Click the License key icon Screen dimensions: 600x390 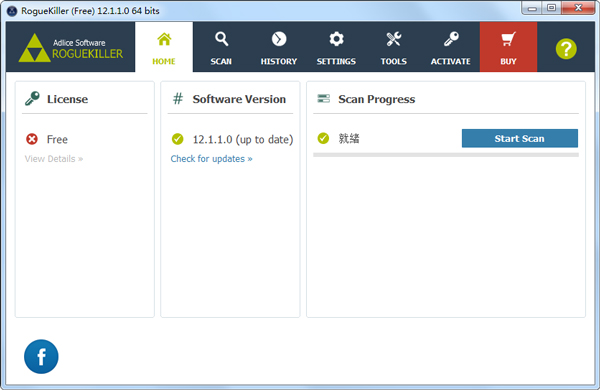pyautogui.click(x=32, y=98)
